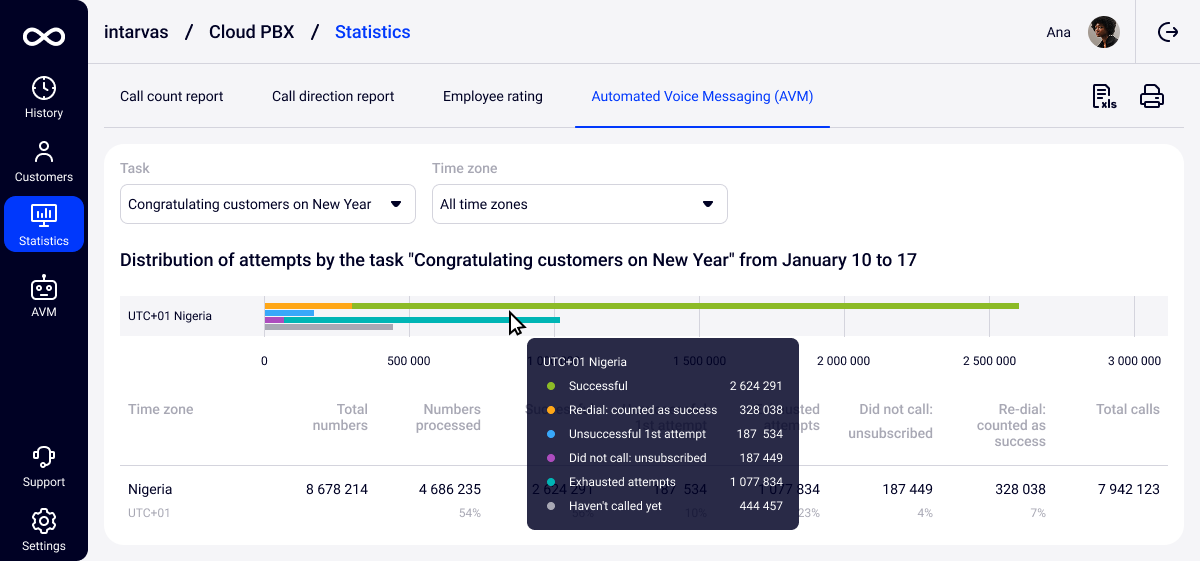Export report as XLS file
Viewport: 1200px width, 561px height.
[1104, 97]
